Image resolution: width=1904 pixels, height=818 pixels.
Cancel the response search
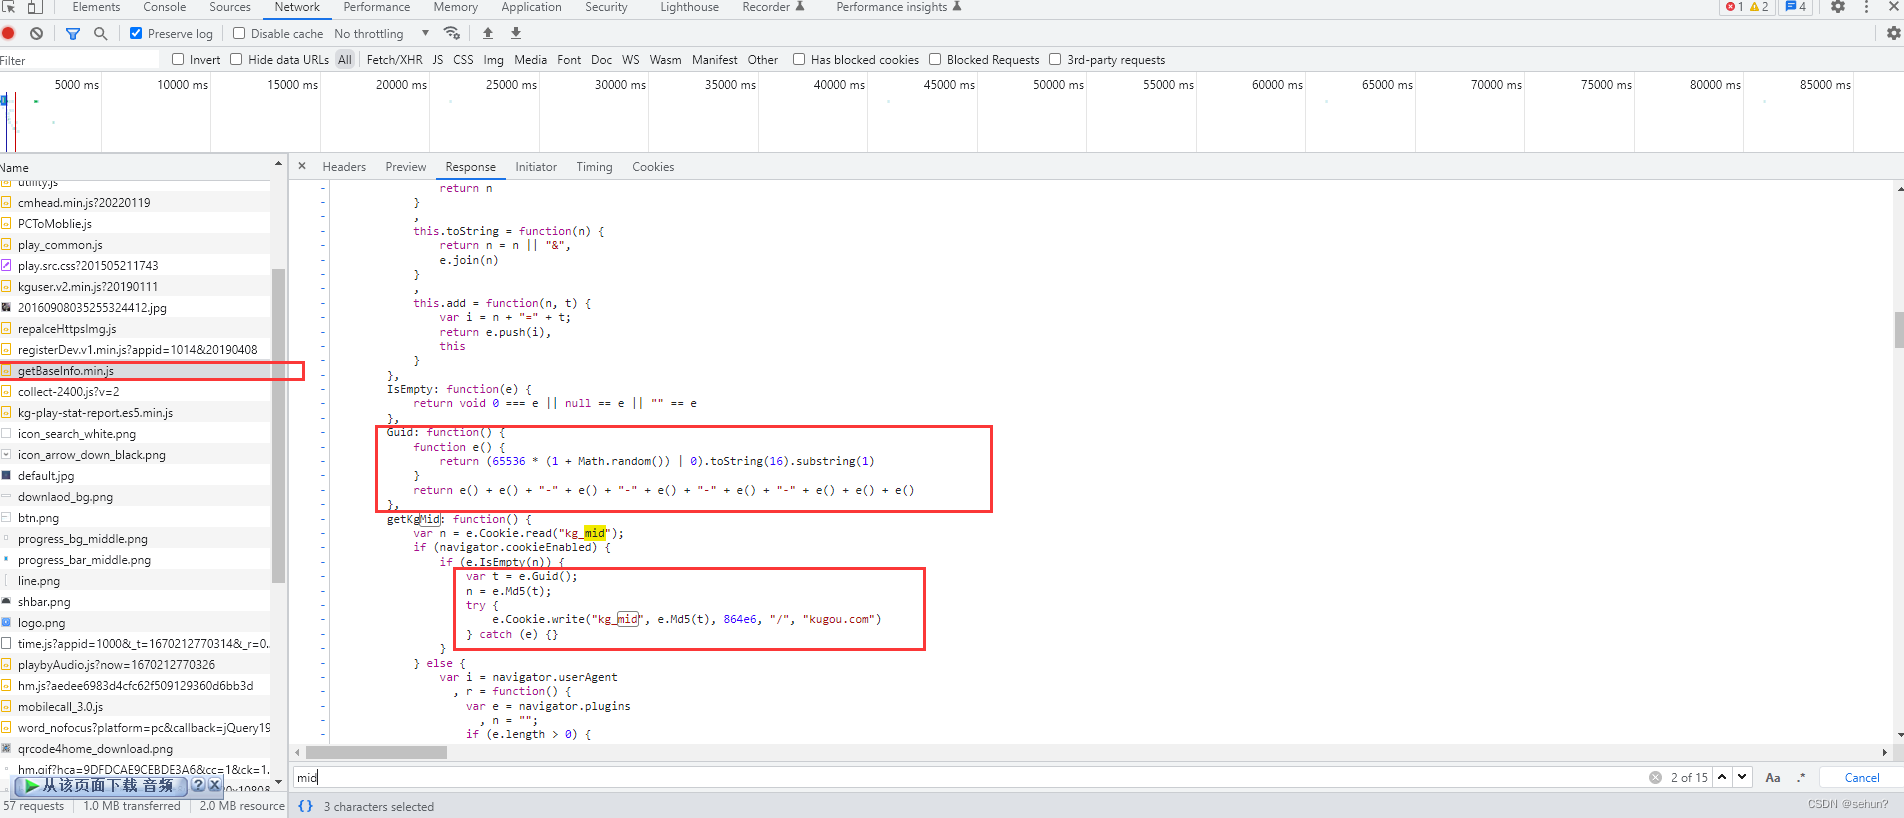point(1861,778)
